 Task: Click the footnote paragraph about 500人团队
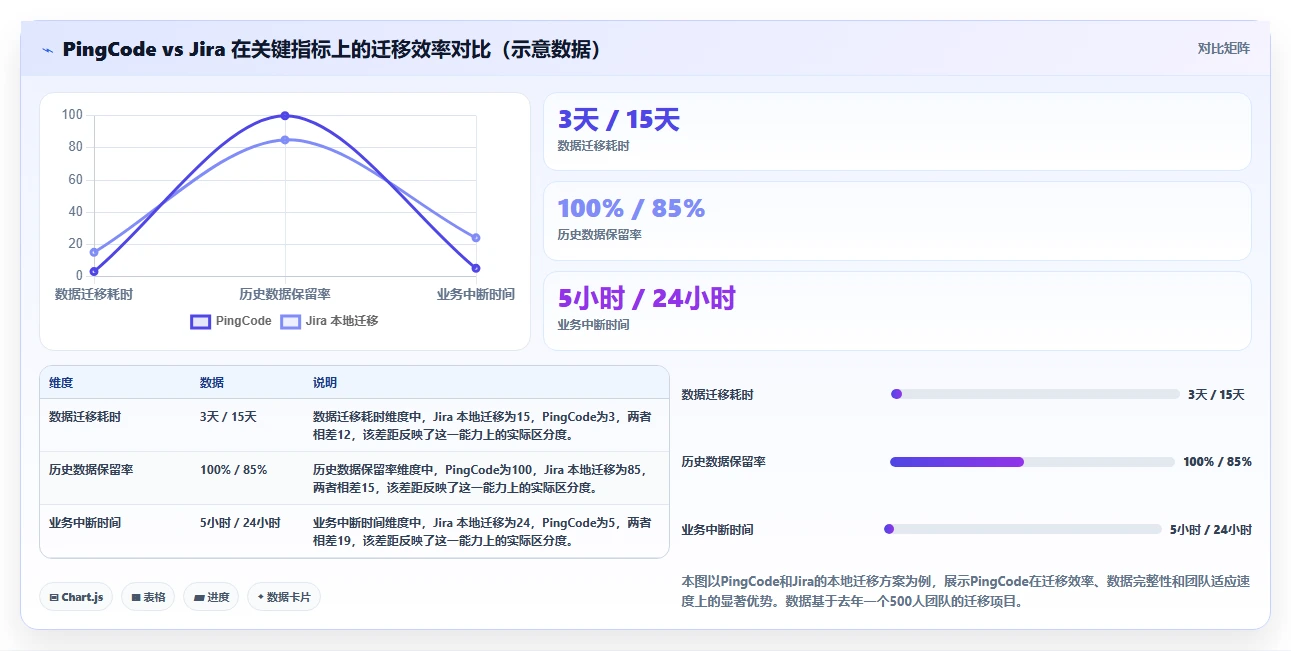[x=966, y=591]
